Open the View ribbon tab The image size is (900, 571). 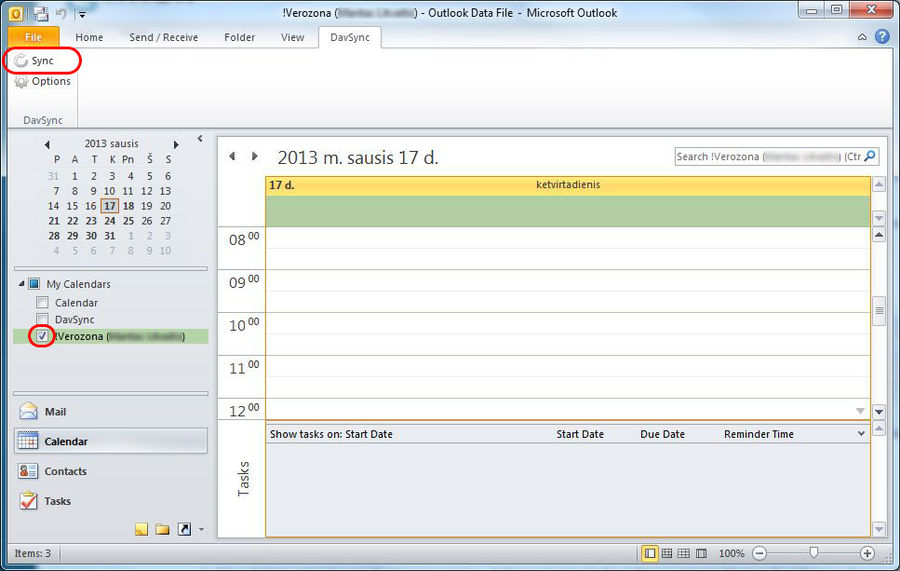(x=292, y=37)
